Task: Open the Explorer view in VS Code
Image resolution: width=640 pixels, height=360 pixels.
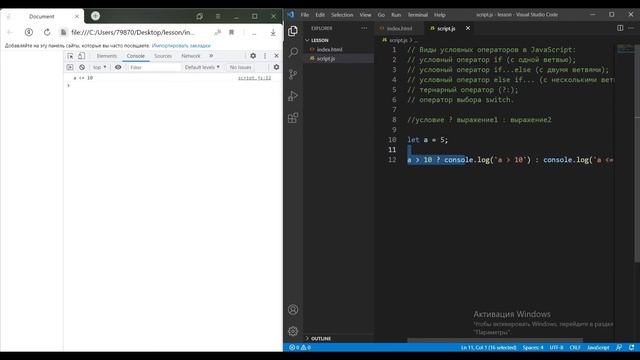Action: point(293,31)
